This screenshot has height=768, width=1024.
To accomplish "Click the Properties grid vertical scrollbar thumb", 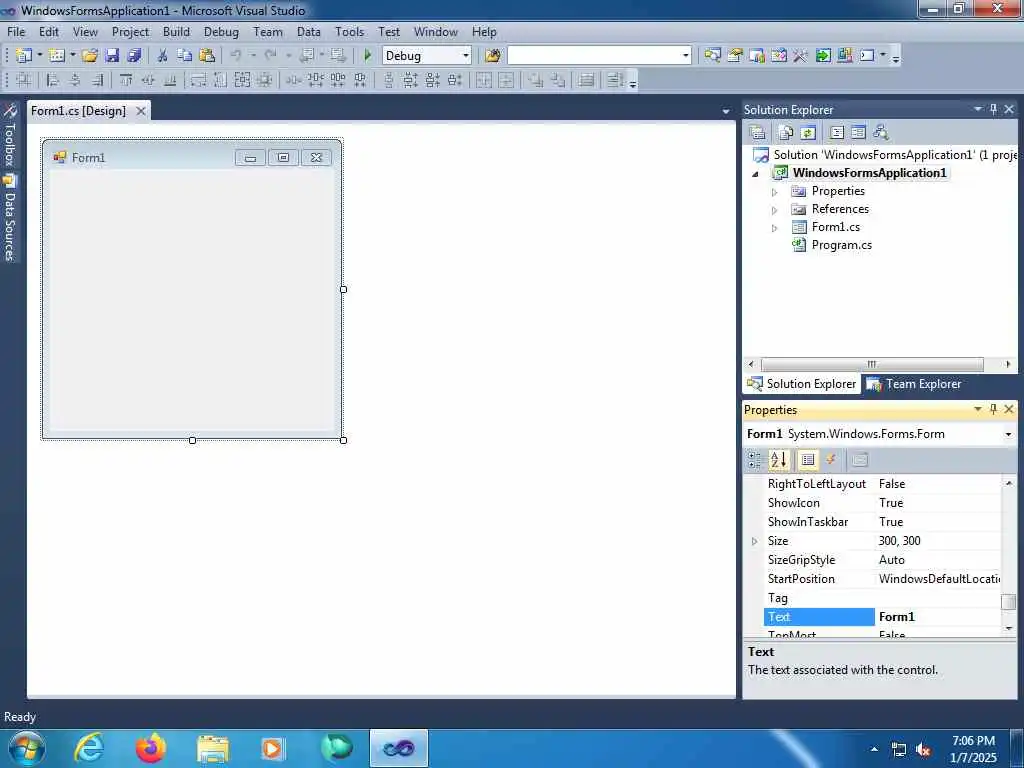I will (1008, 601).
